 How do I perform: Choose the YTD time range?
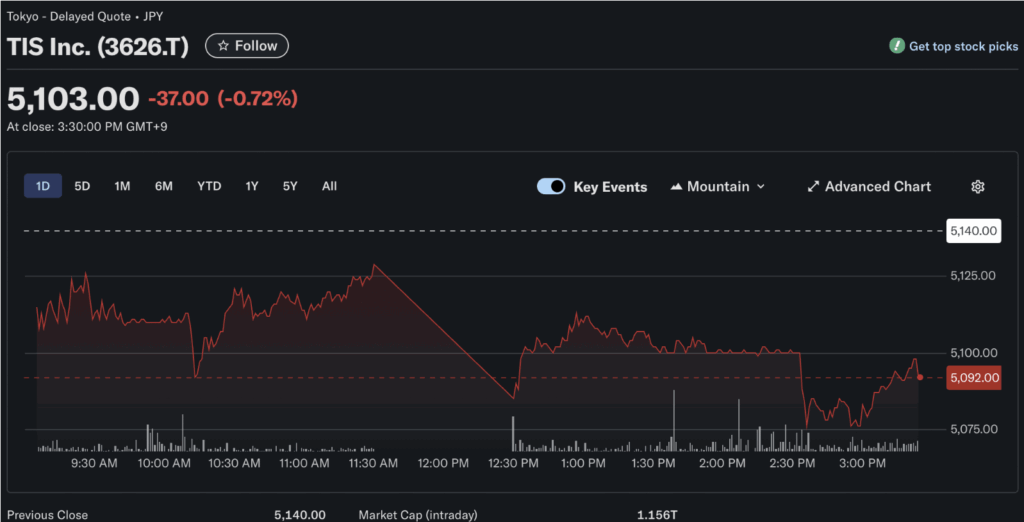click(x=209, y=186)
